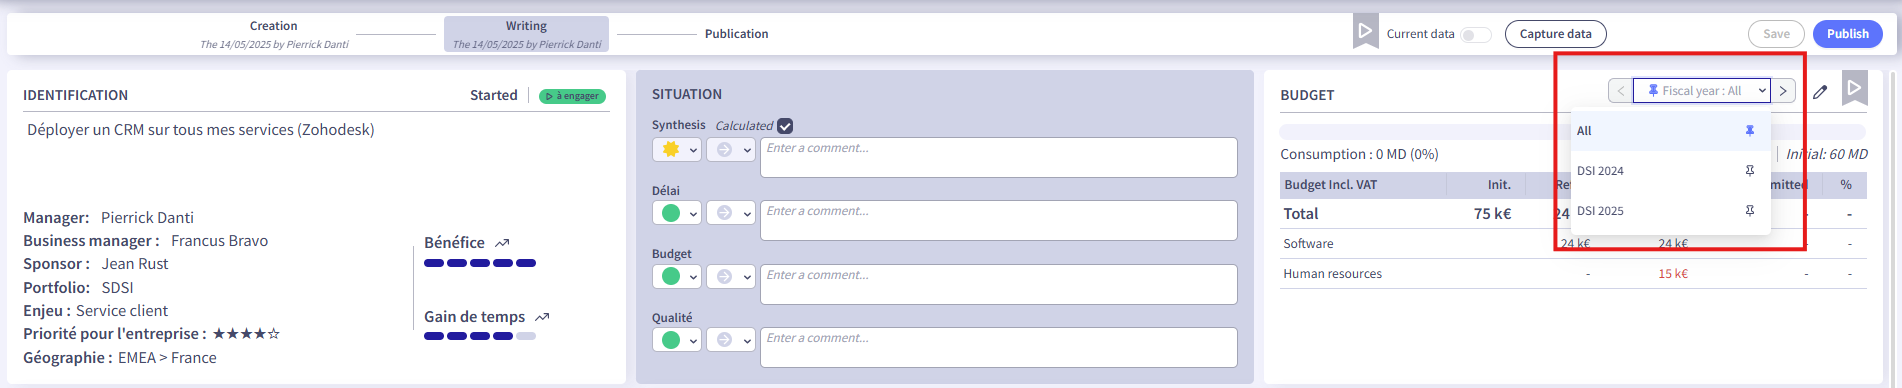Go to next fiscal year with right arrow
1902x388 pixels.
click(x=1783, y=91)
